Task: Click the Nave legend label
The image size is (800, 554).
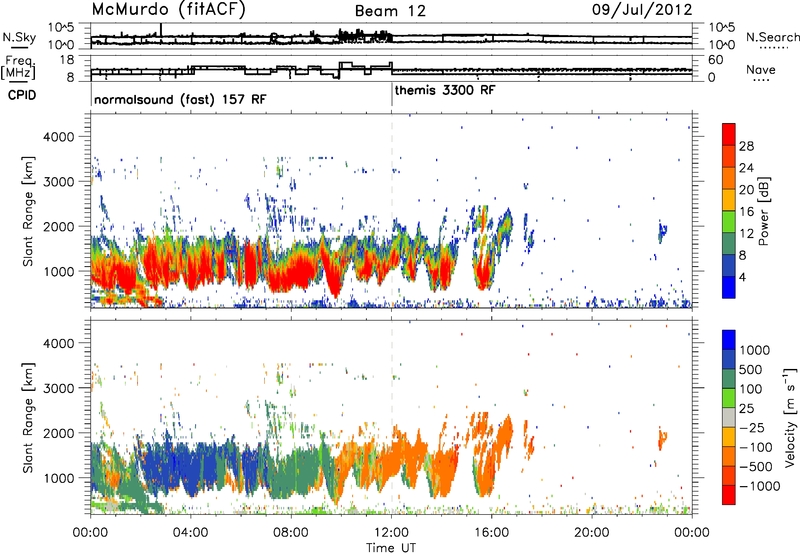Action: (x=761, y=69)
